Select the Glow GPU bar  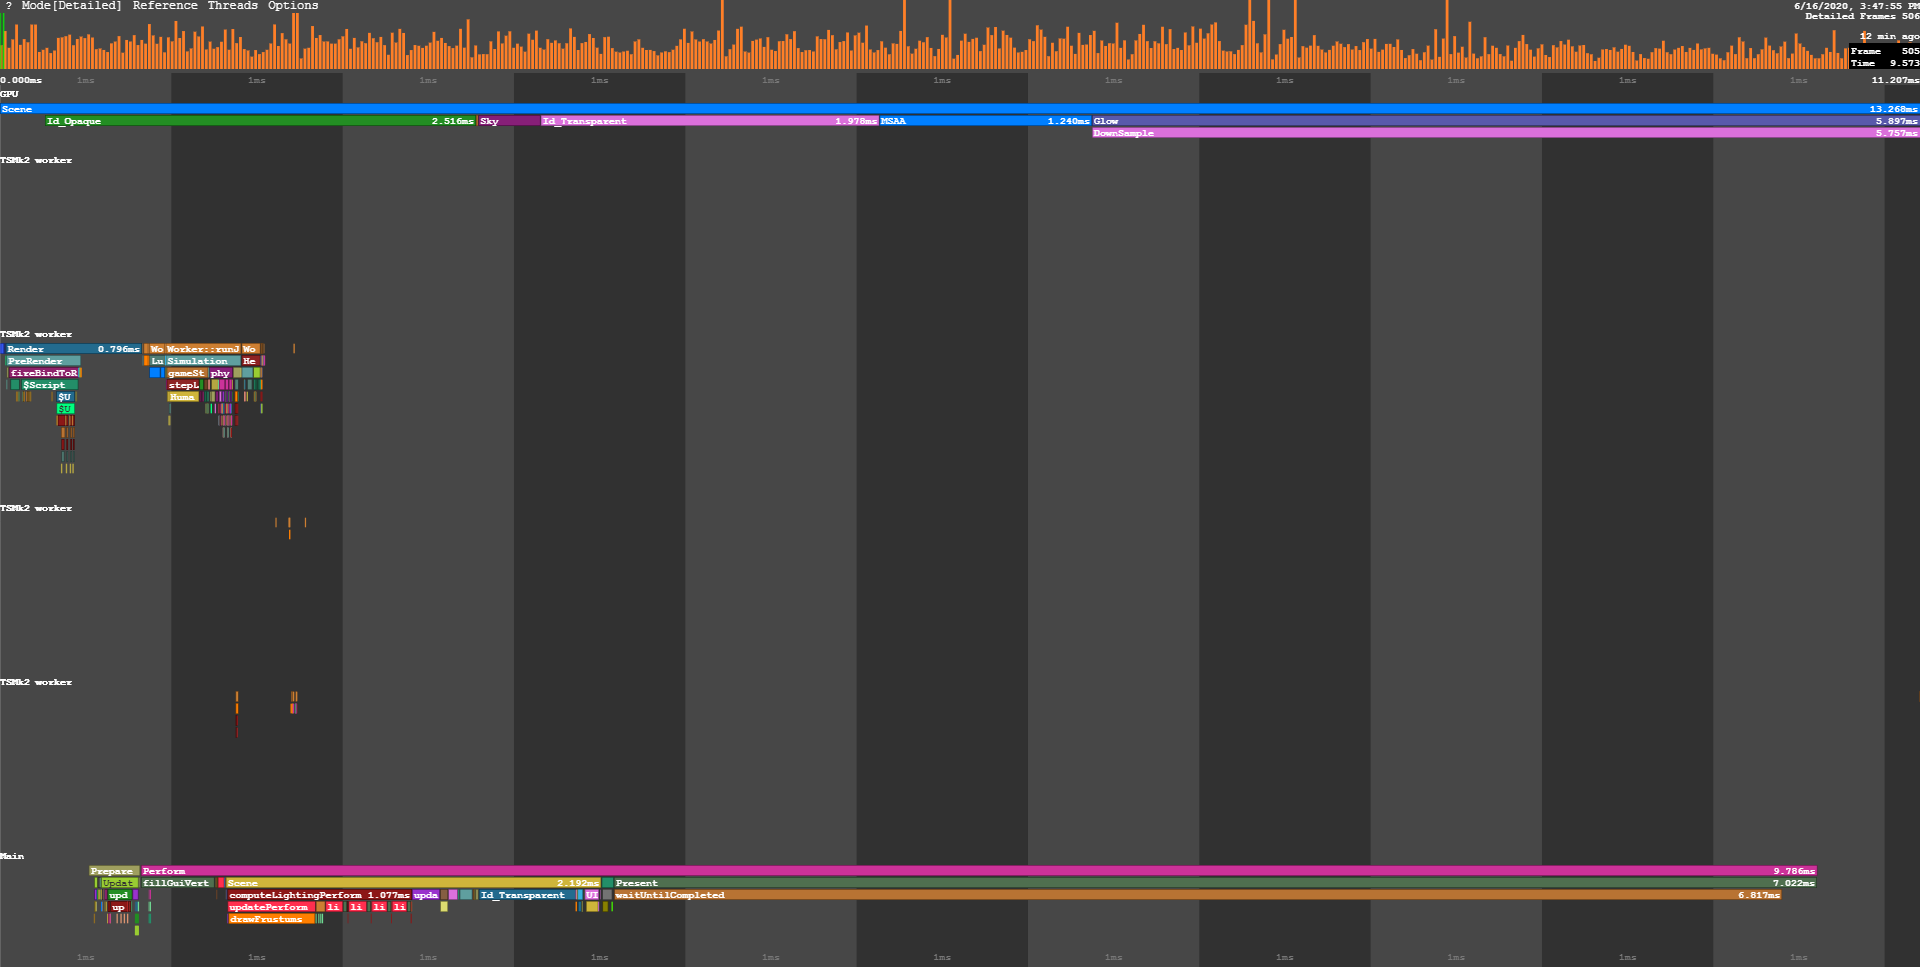tap(1506, 121)
